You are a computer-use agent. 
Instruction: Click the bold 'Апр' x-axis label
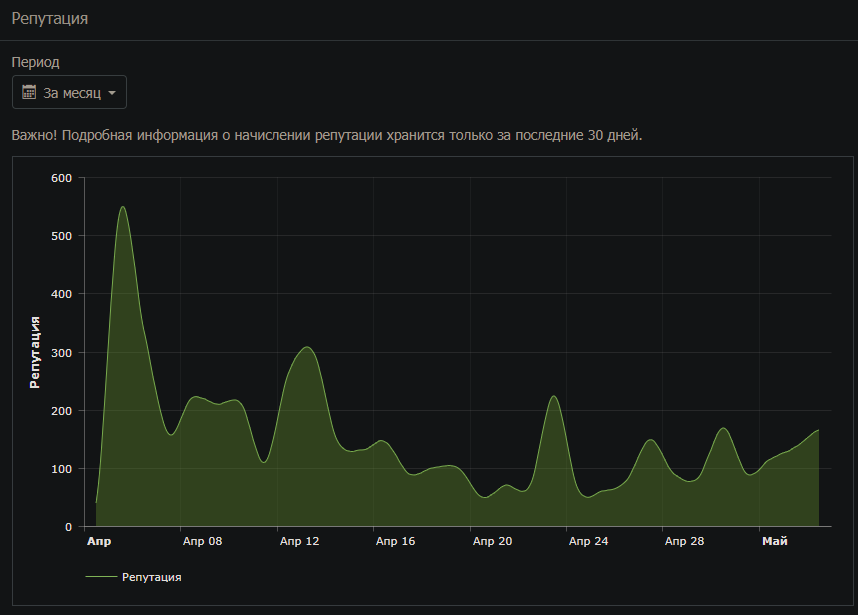(99, 541)
